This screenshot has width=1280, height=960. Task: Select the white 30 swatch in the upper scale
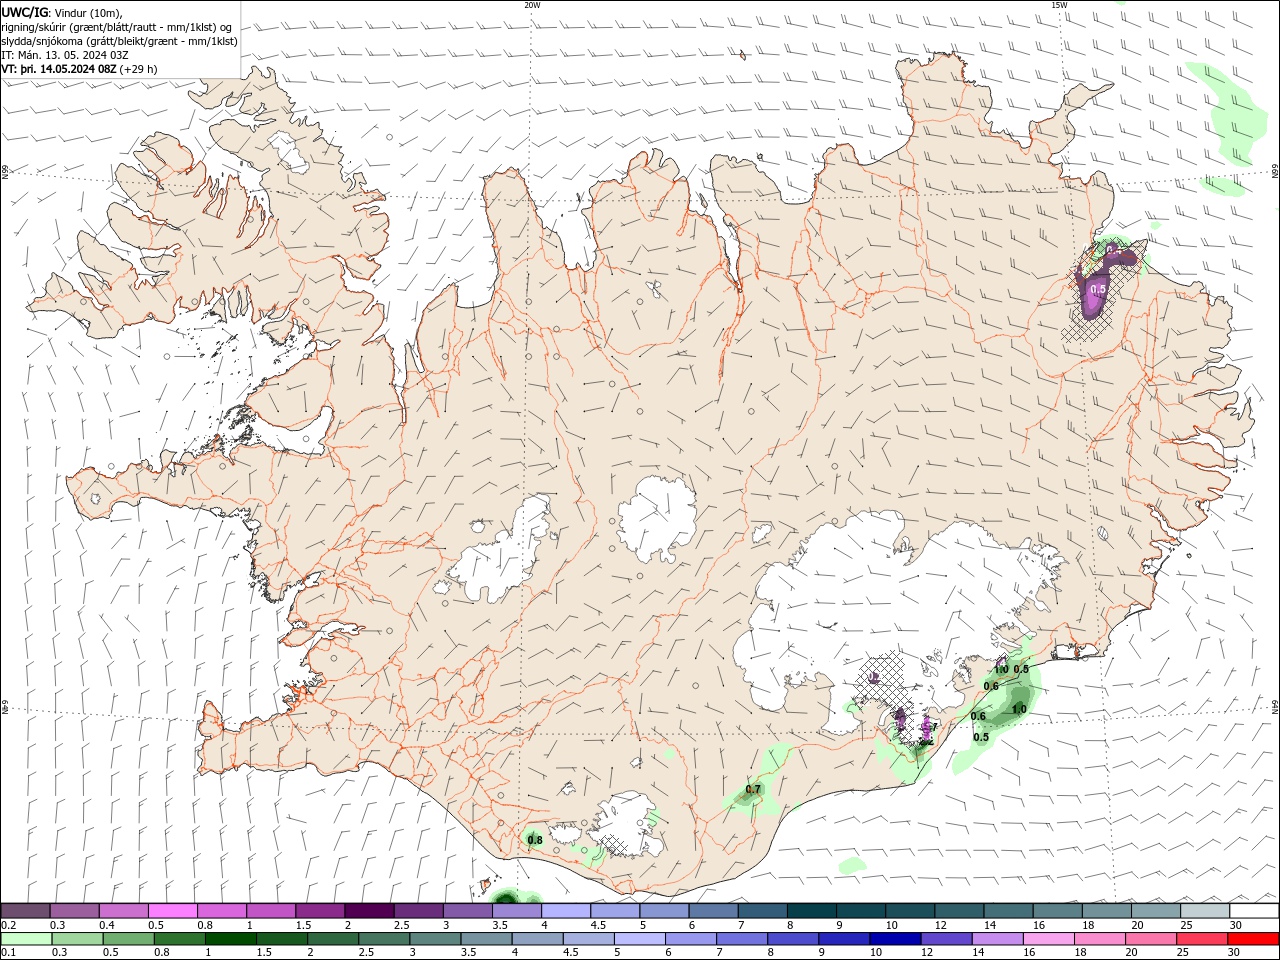click(x=1254, y=911)
